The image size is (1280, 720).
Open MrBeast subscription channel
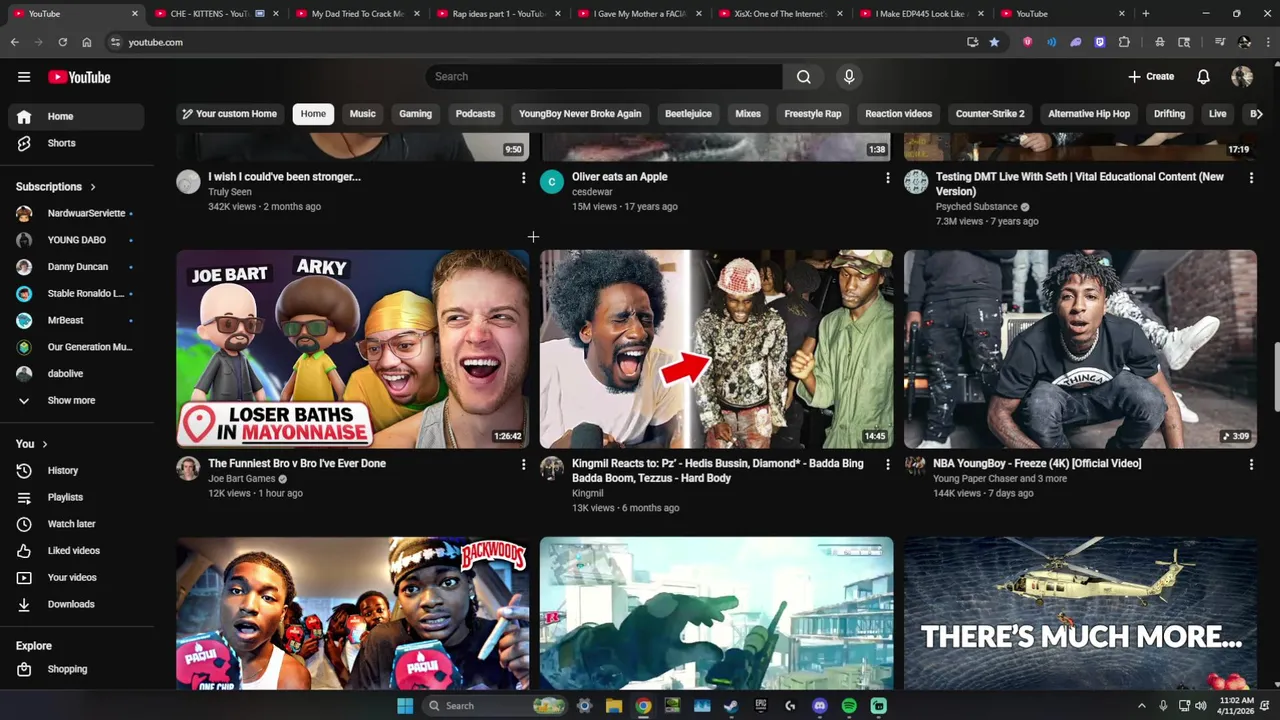76,320
